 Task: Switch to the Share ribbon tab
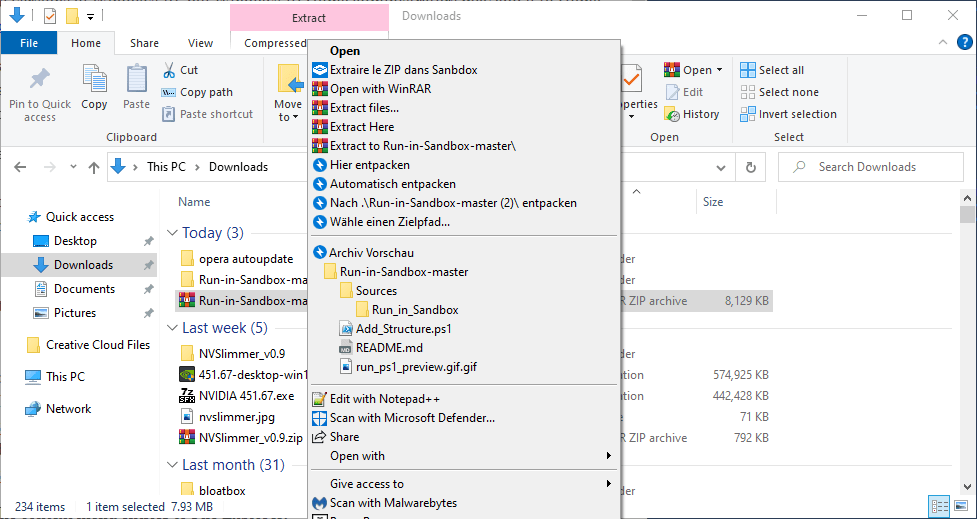pos(144,43)
